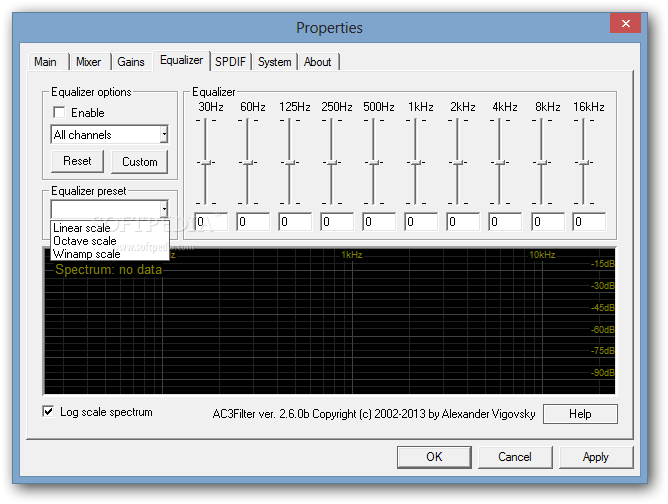Click the AC3Filter version copyright text
The width and height of the screenshot is (668, 504).
click(x=374, y=414)
